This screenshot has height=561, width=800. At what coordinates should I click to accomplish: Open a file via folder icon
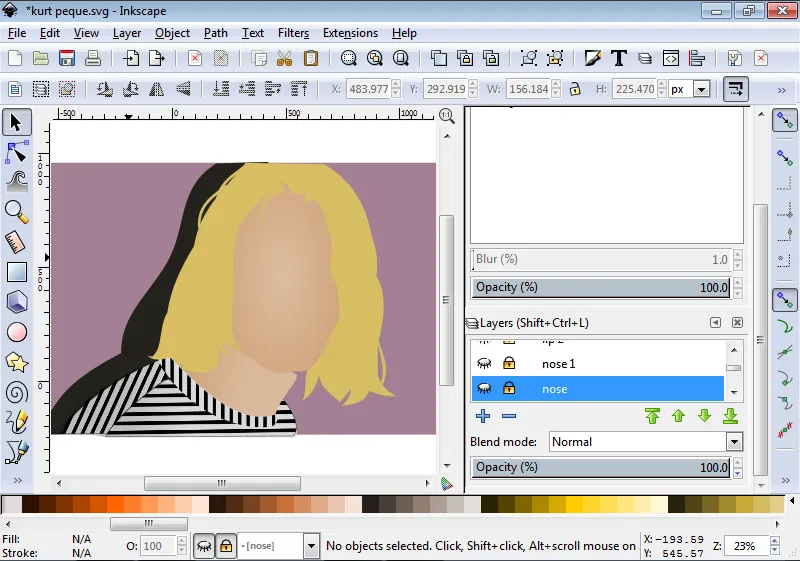pos(41,58)
